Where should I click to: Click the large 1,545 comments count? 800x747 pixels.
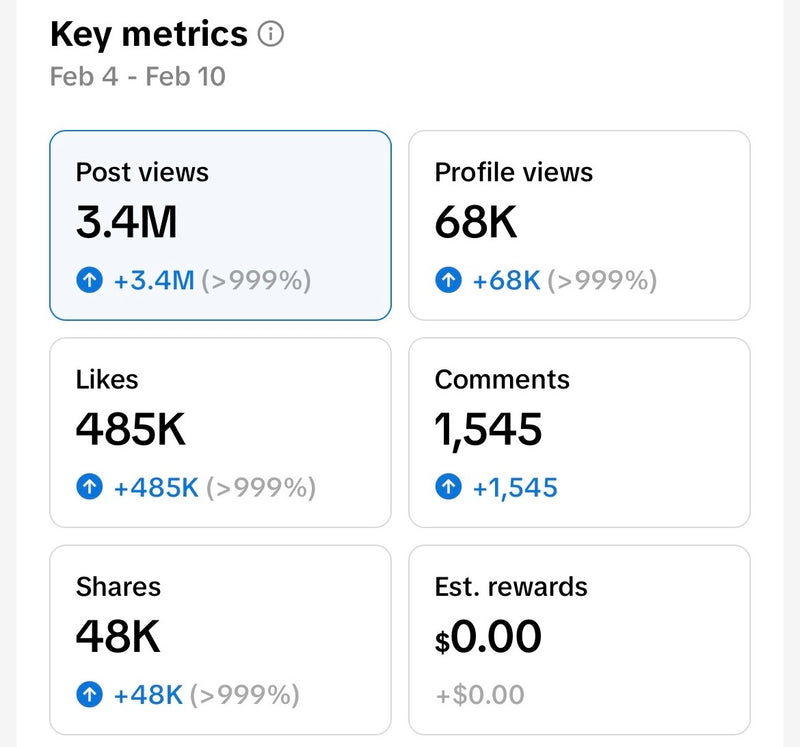[x=488, y=430]
